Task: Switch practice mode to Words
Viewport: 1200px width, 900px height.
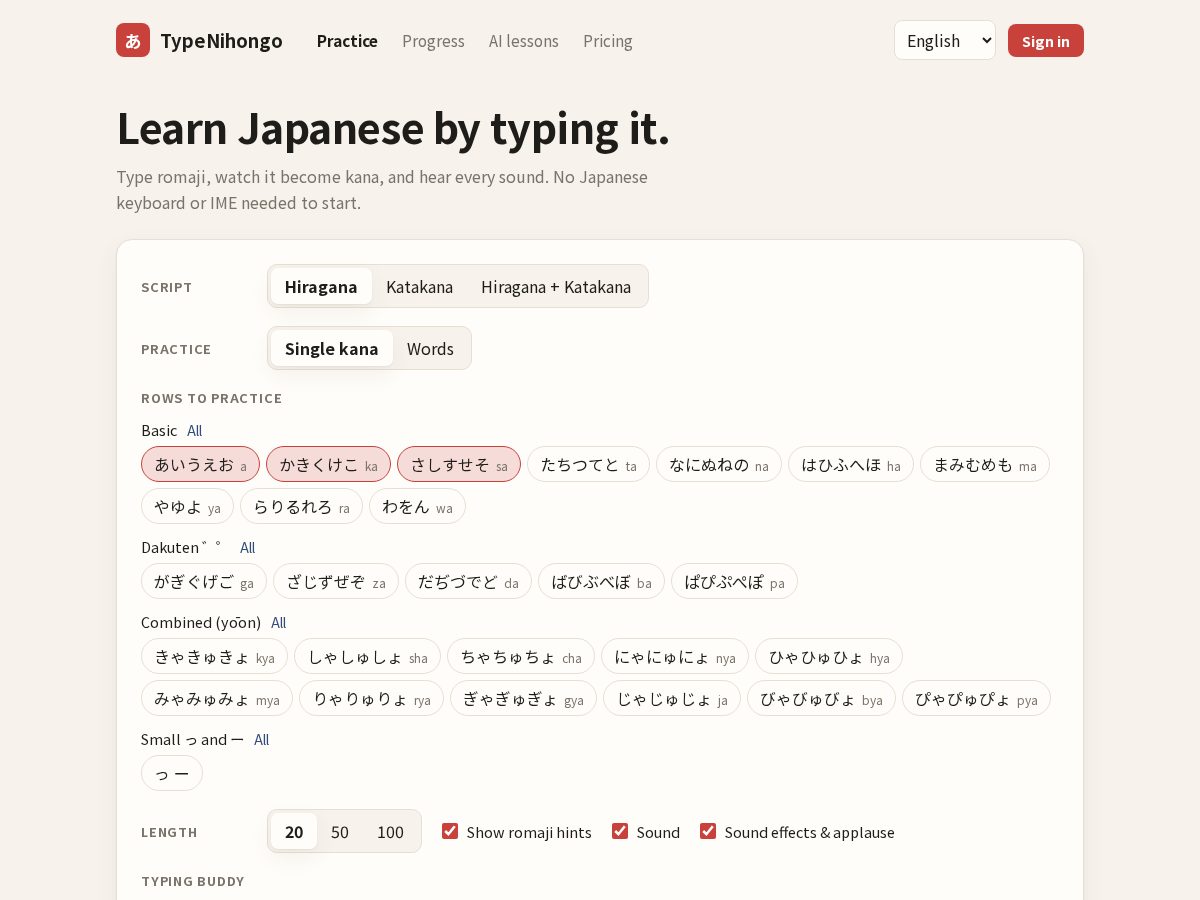Action: 430,349
